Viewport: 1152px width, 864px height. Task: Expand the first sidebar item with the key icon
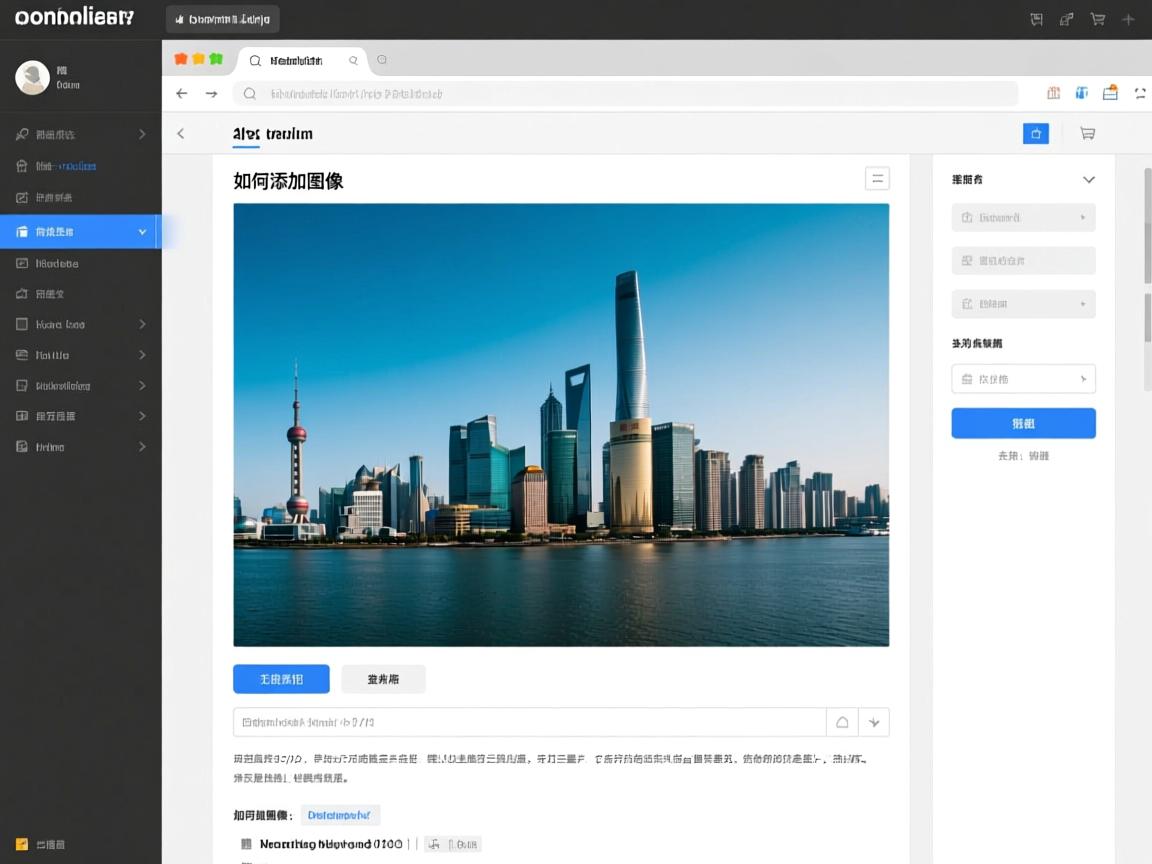(x=80, y=134)
